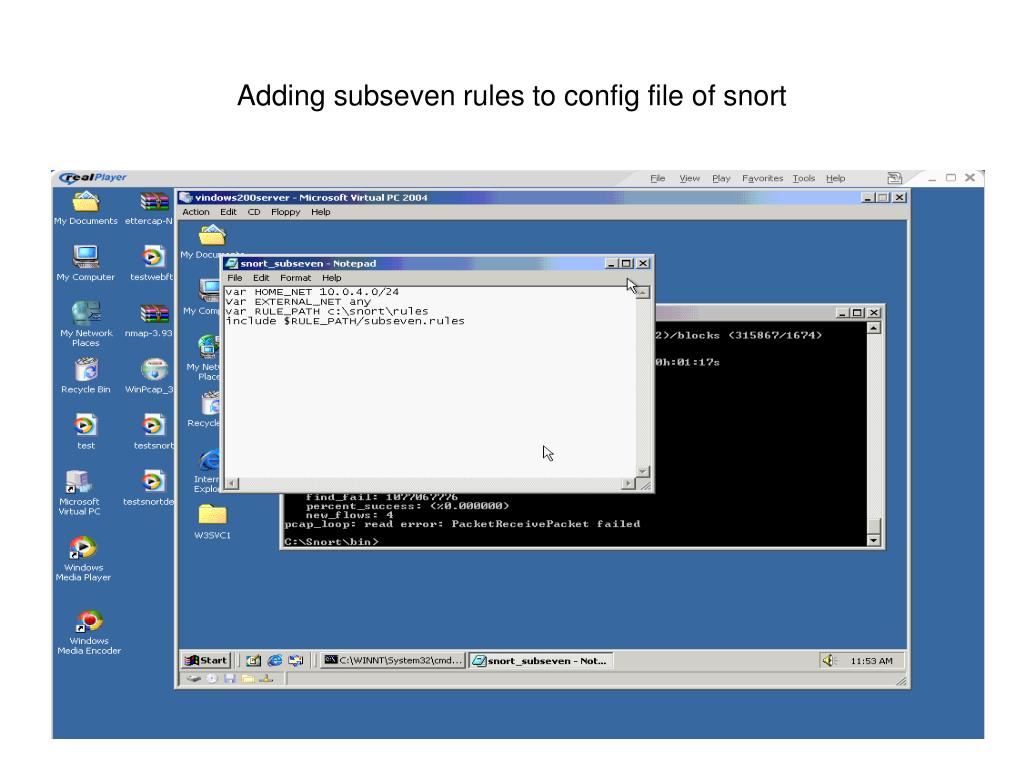Viewport: 1024px width, 768px height.
Task: Select the testsnortde media file icon
Action: (153, 482)
